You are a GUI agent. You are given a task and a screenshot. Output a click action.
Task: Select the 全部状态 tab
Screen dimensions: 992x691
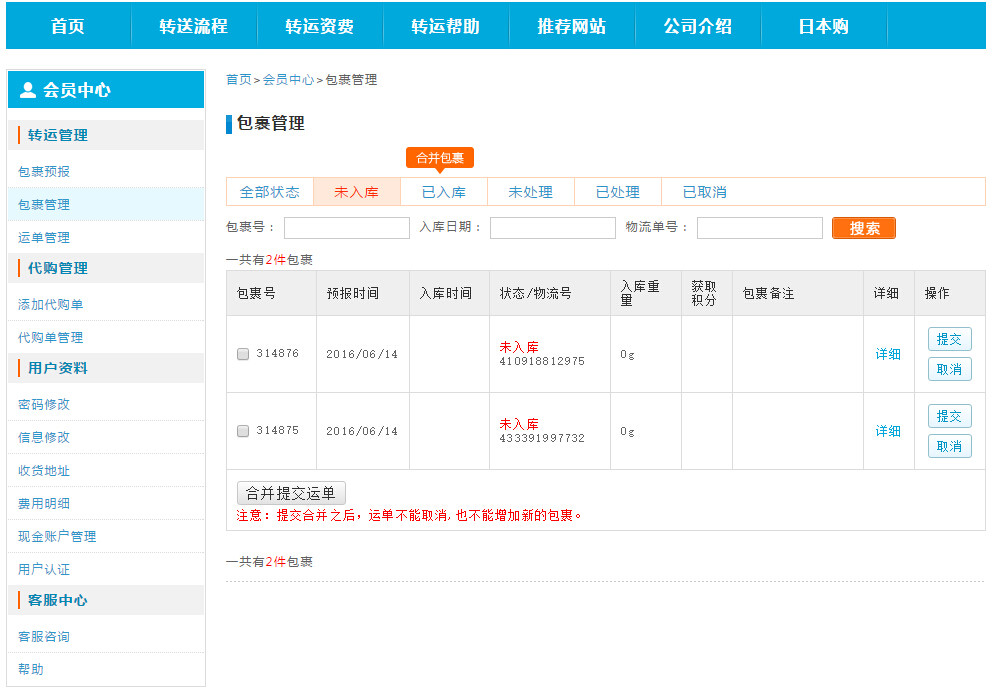click(270, 192)
